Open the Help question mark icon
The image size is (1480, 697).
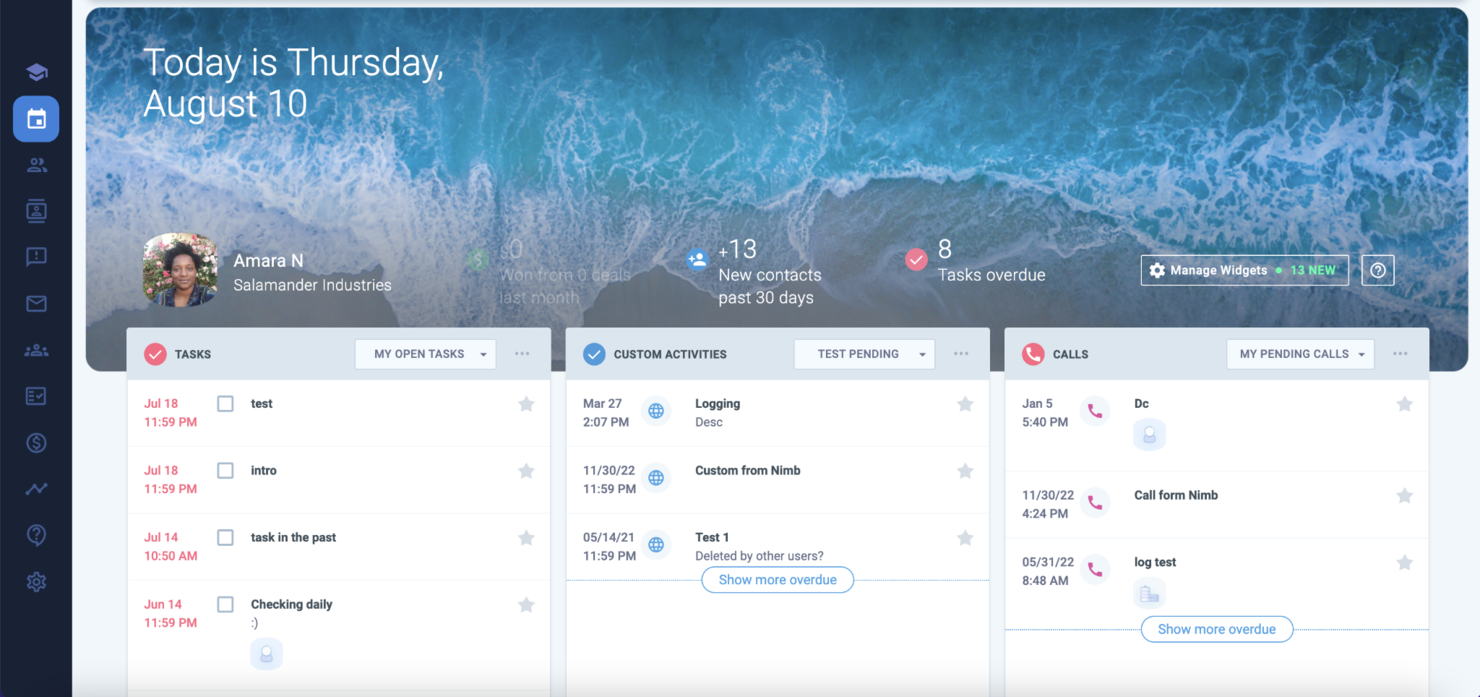36,535
